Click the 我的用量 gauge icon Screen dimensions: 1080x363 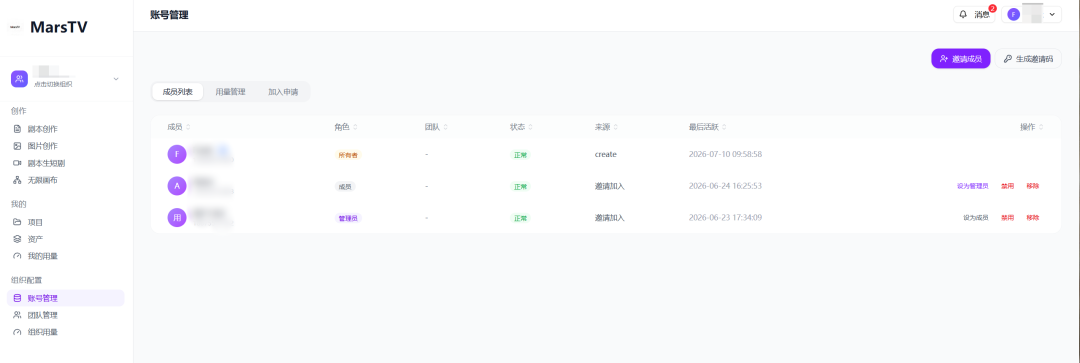click(x=17, y=256)
